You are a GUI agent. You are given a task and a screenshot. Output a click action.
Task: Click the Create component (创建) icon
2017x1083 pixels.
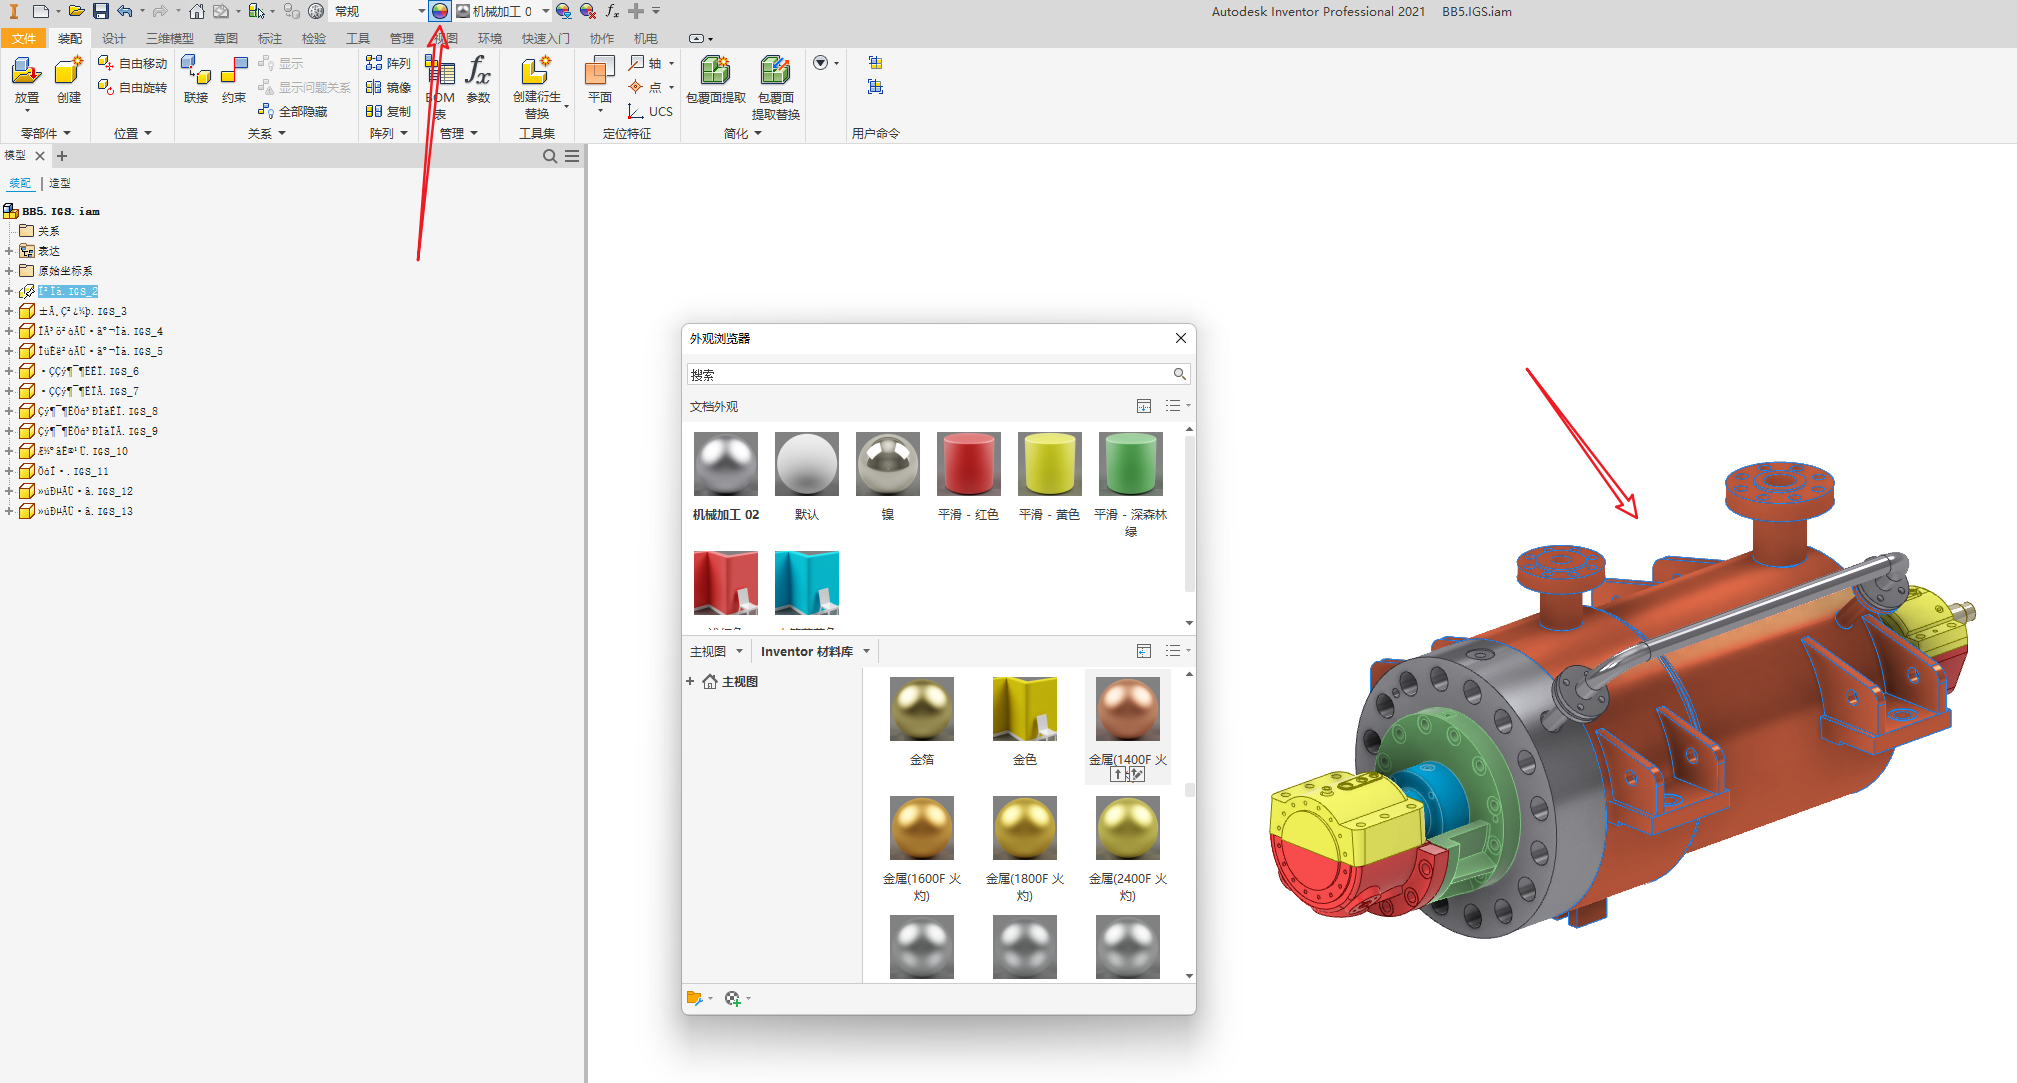(68, 72)
